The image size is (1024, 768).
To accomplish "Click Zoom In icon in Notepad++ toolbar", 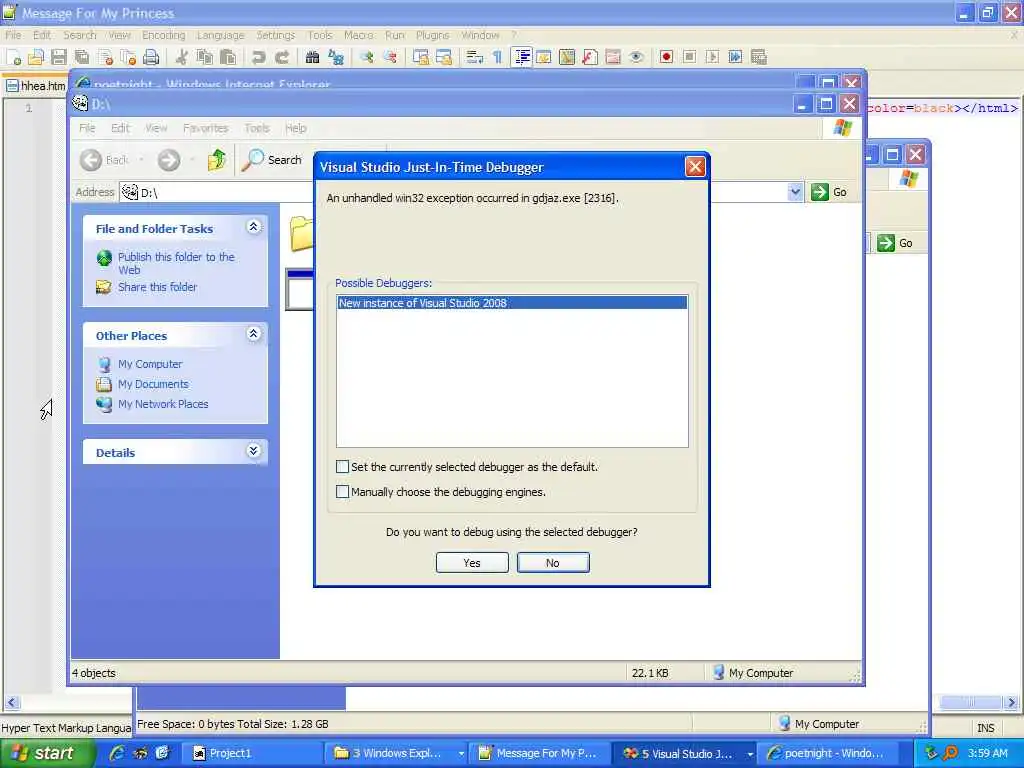I will pyautogui.click(x=366, y=57).
